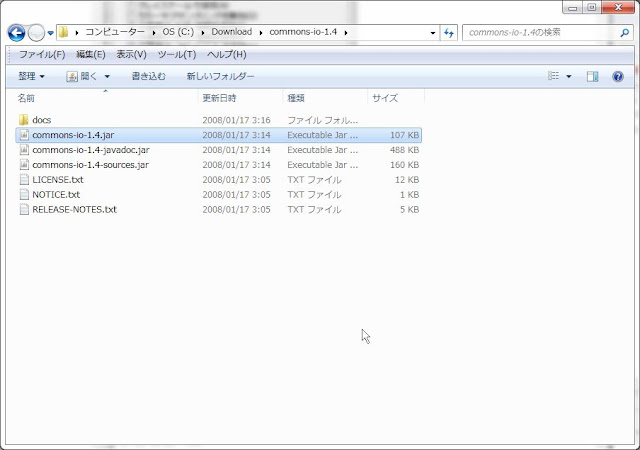Select commons-io-1.4.jar file name
This screenshot has height=450, width=640.
73,135
